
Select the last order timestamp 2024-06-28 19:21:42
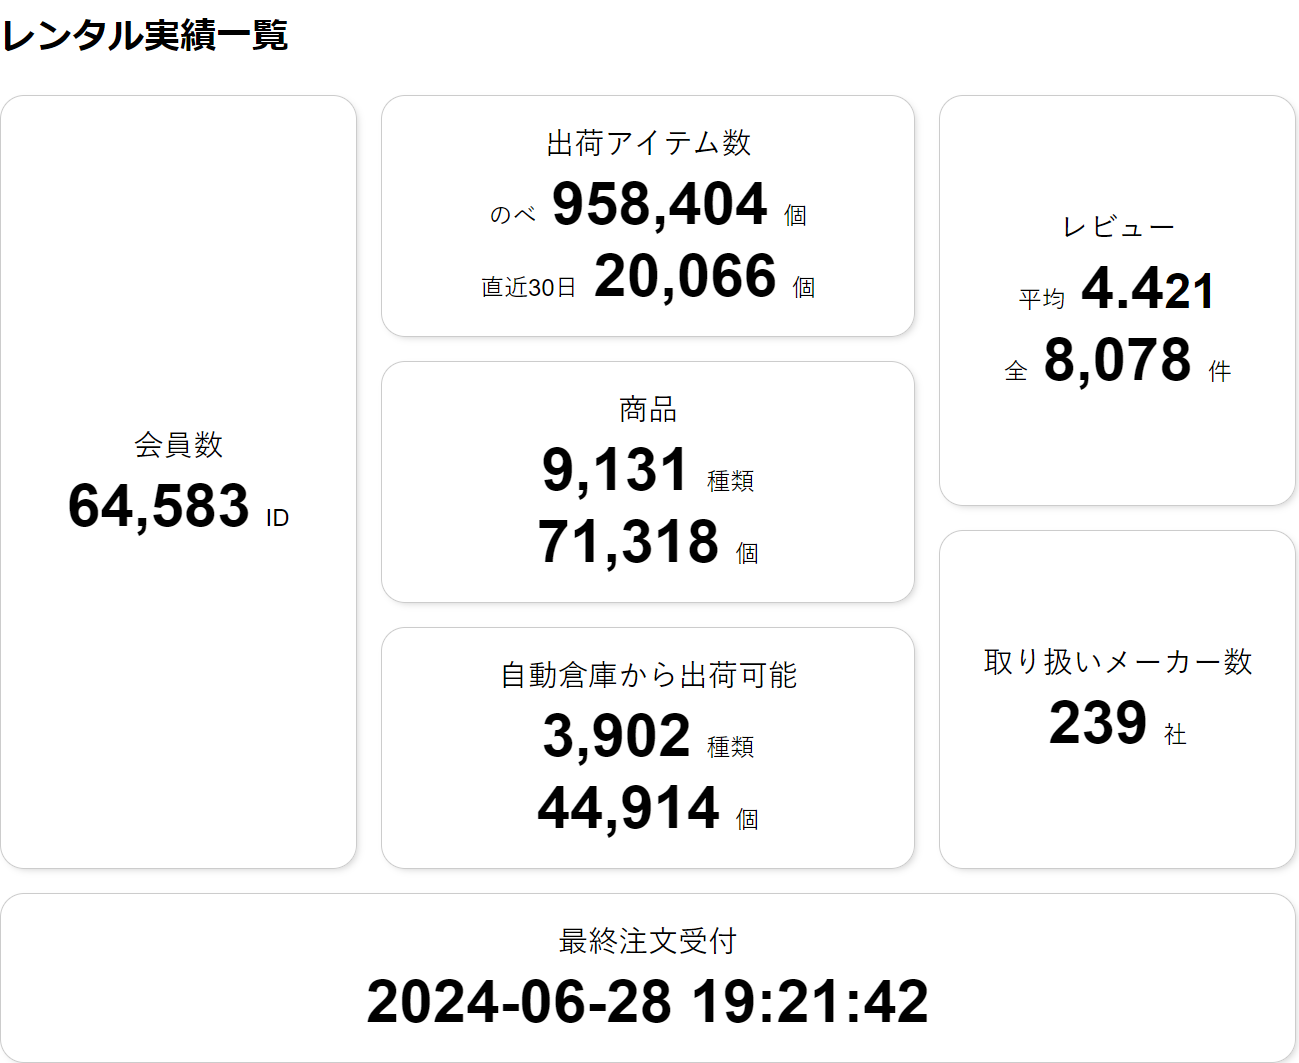coord(648,1002)
